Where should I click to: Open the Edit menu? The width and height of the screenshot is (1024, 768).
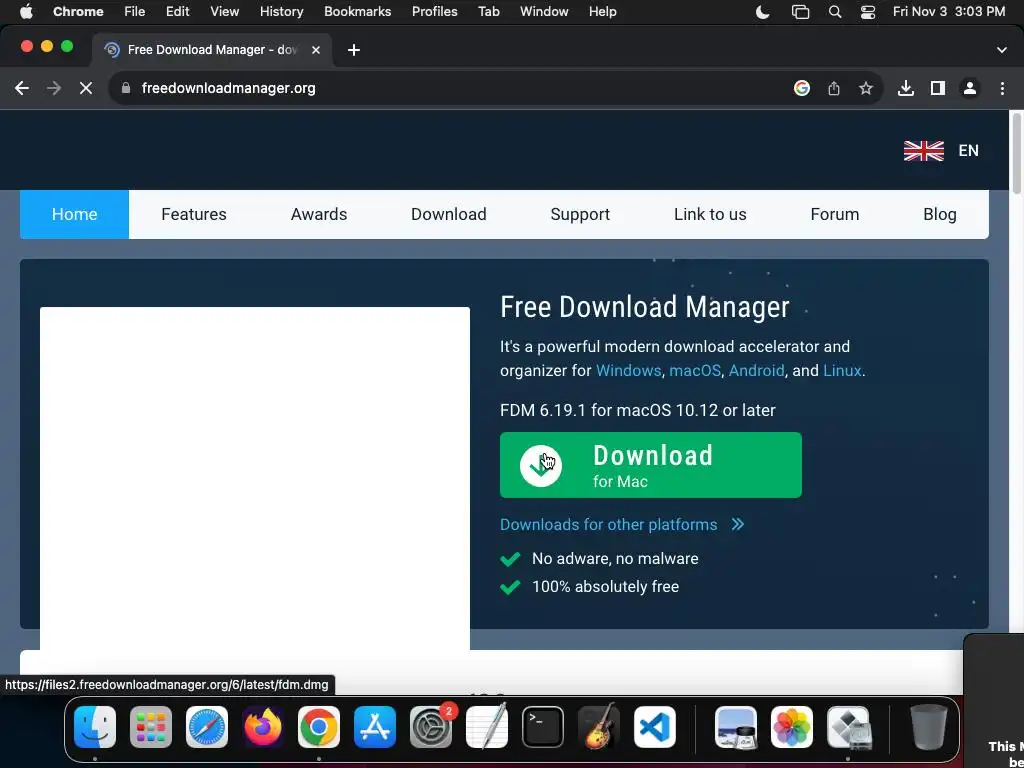pyautogui.click(x=177, y=12)
